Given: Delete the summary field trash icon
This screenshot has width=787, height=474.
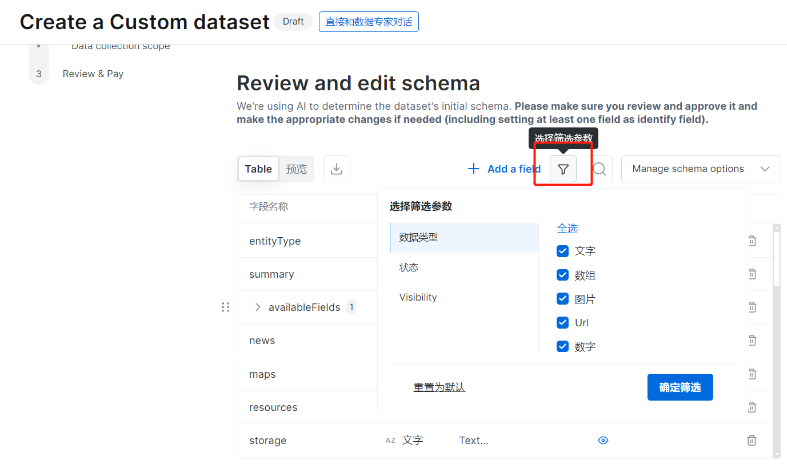Looking at the screenshot, I should [752, 274].
